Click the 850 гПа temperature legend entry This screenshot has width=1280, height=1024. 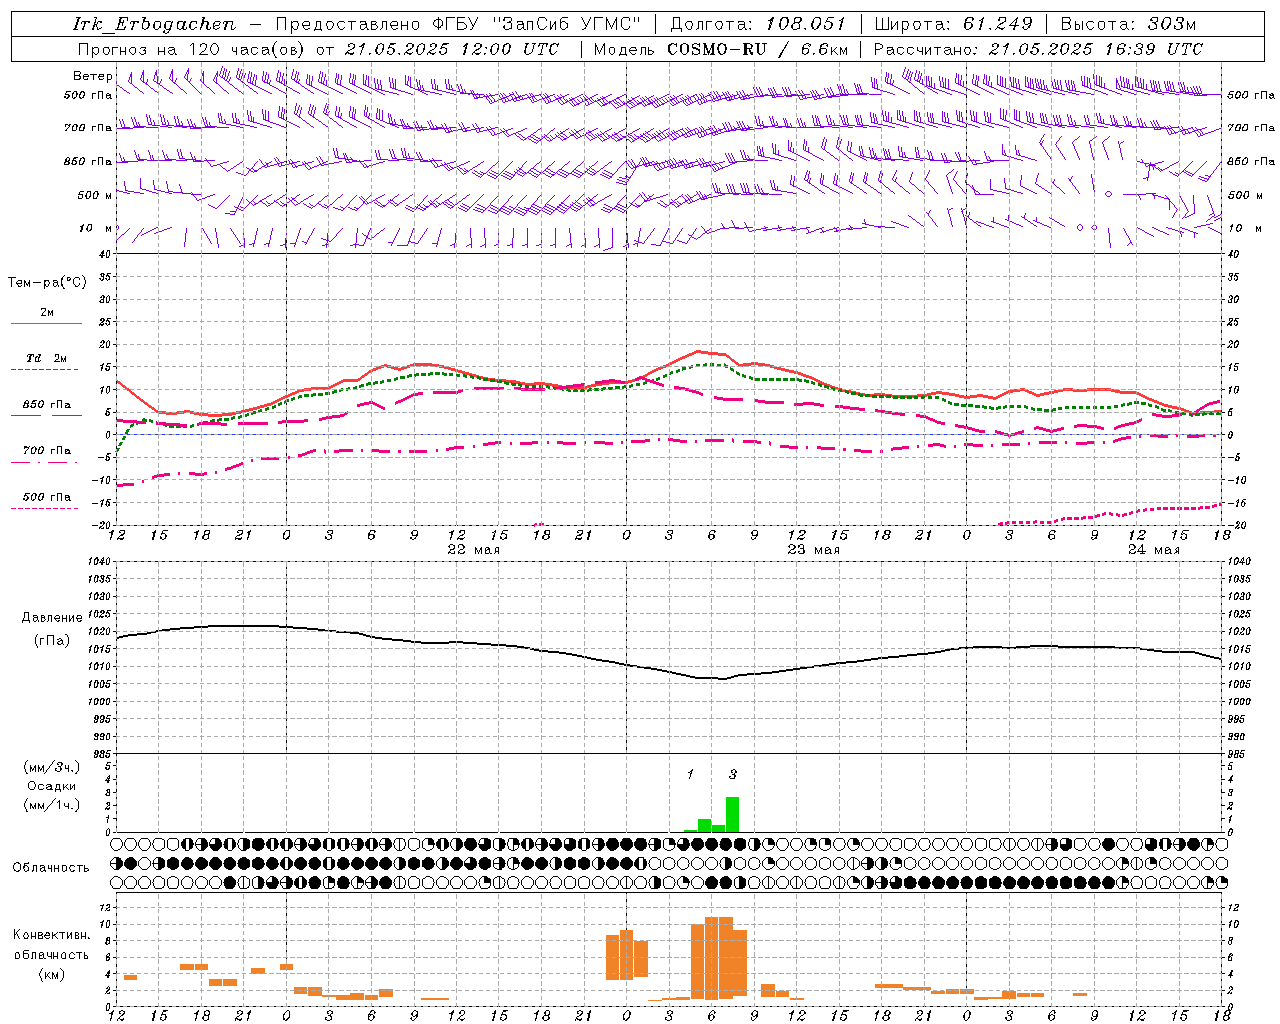pyautogui.click(x=47, y=405)
